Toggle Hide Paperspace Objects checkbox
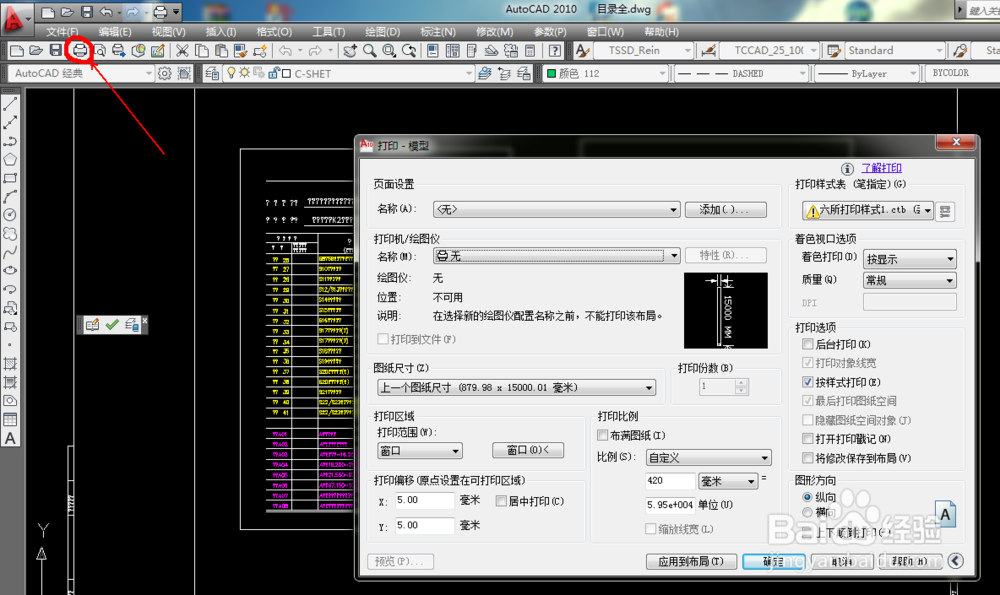The height and width of the screenshot is (595, 1000). pyautogui.click(x=808, y=420)
